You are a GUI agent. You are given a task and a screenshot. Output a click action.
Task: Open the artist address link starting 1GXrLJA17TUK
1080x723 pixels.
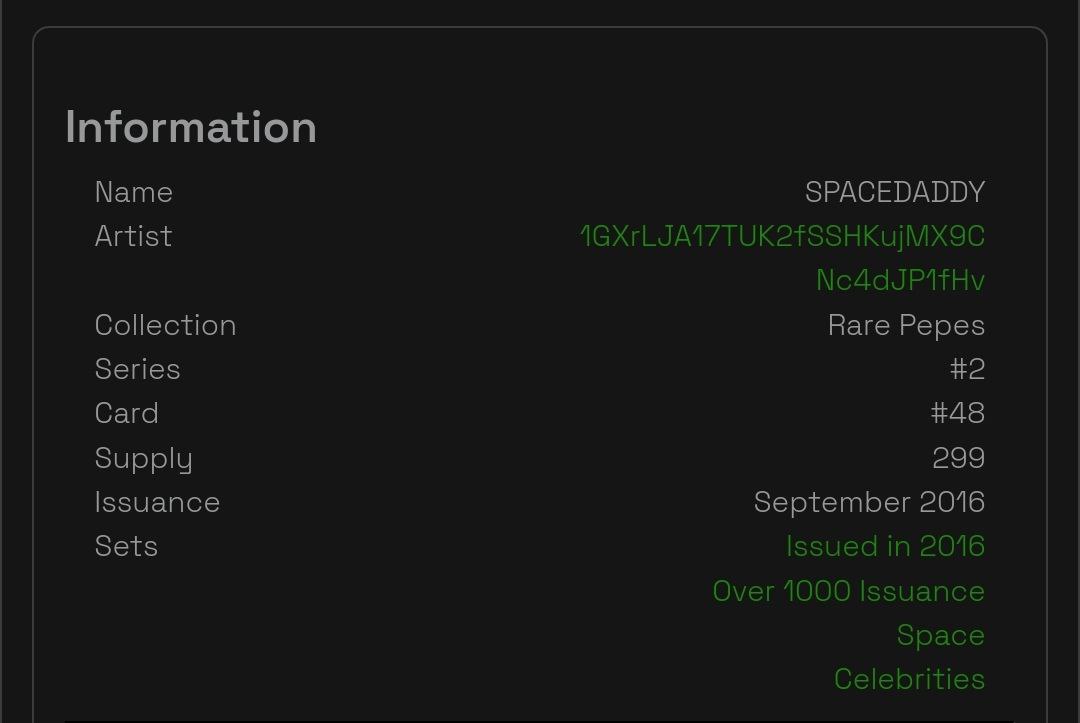pos(782,236)
